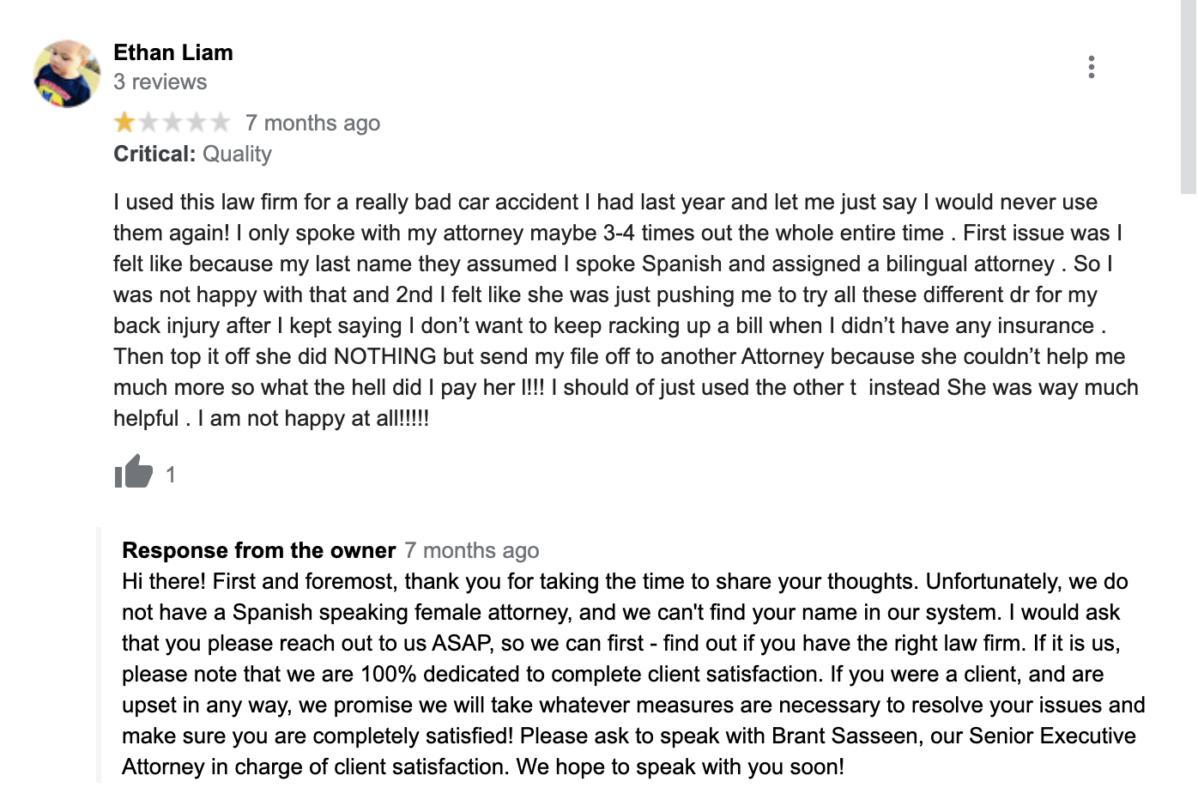Open reviewer name Ethan Liam
The height and width of the screenshot is (800, 1198).
[x=173, y=53]
